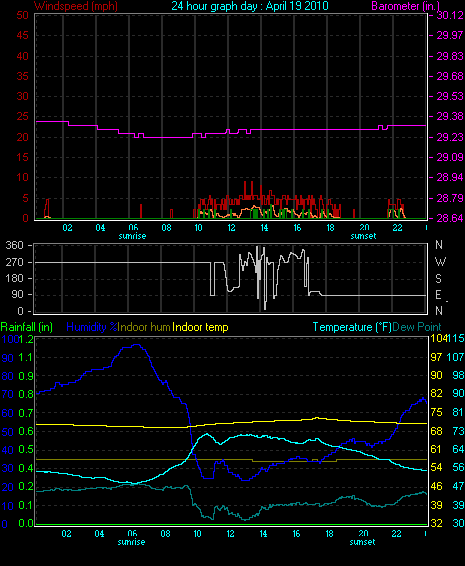Click the 'sunset' label under the humidity graph

[362, 542]
